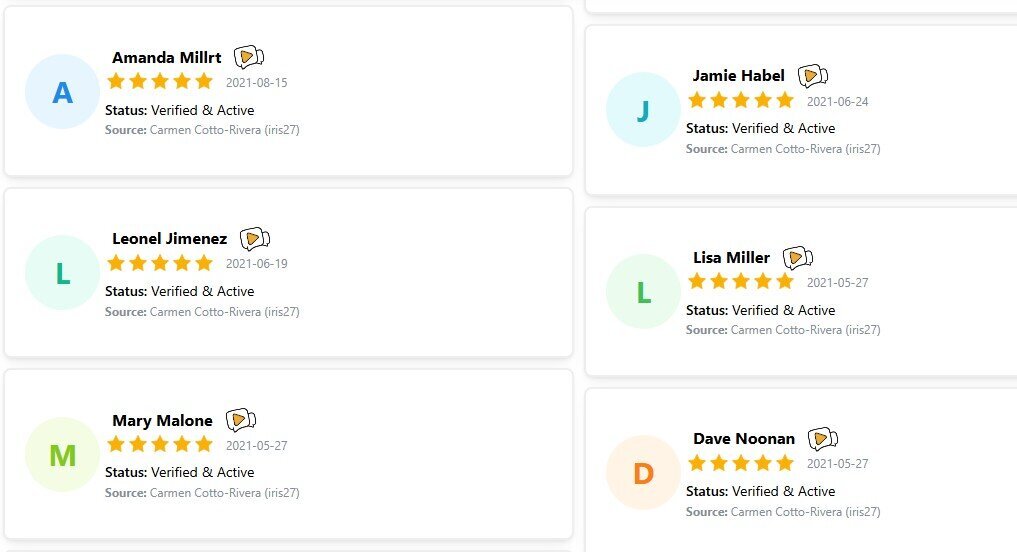
Task: Click the cyan J avatar
Action: tap(643, 110)
